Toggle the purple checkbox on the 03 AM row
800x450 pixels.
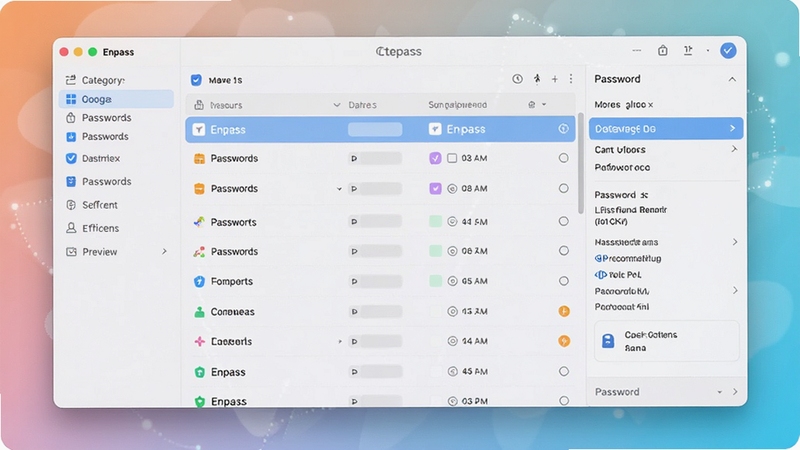click(435, 158)
